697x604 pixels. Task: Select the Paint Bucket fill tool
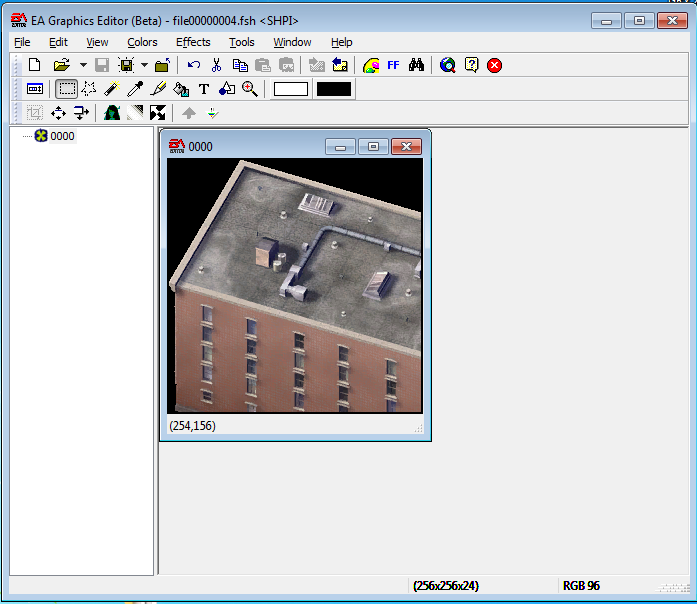click(181, 89)
